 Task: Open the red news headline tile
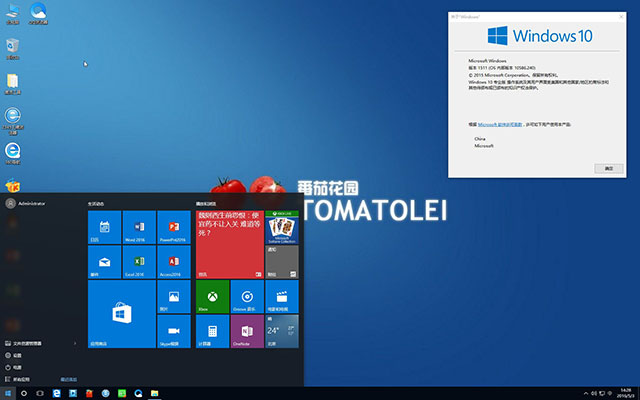coord(228,243)
